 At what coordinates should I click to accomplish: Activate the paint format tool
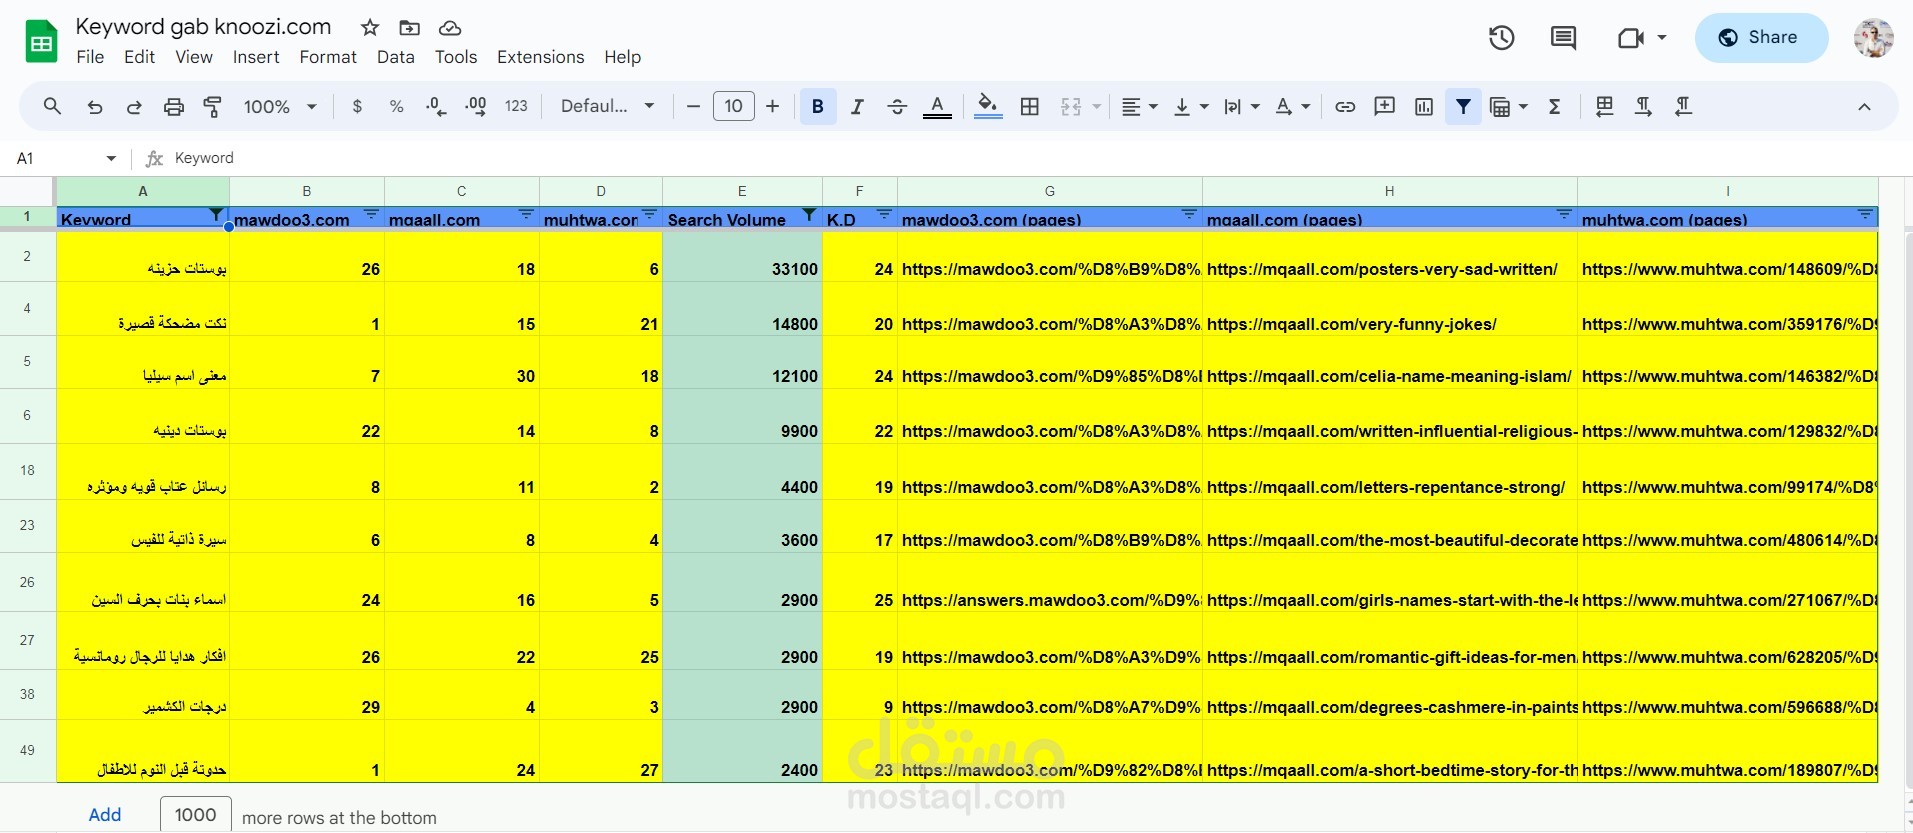[212, 107]
